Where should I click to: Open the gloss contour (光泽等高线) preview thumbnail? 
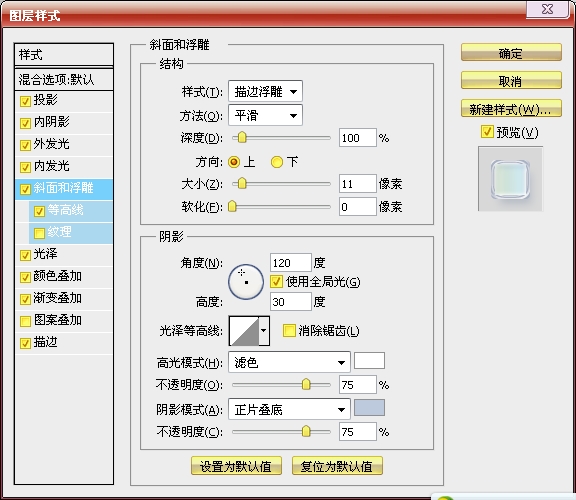tap(244, 331)
